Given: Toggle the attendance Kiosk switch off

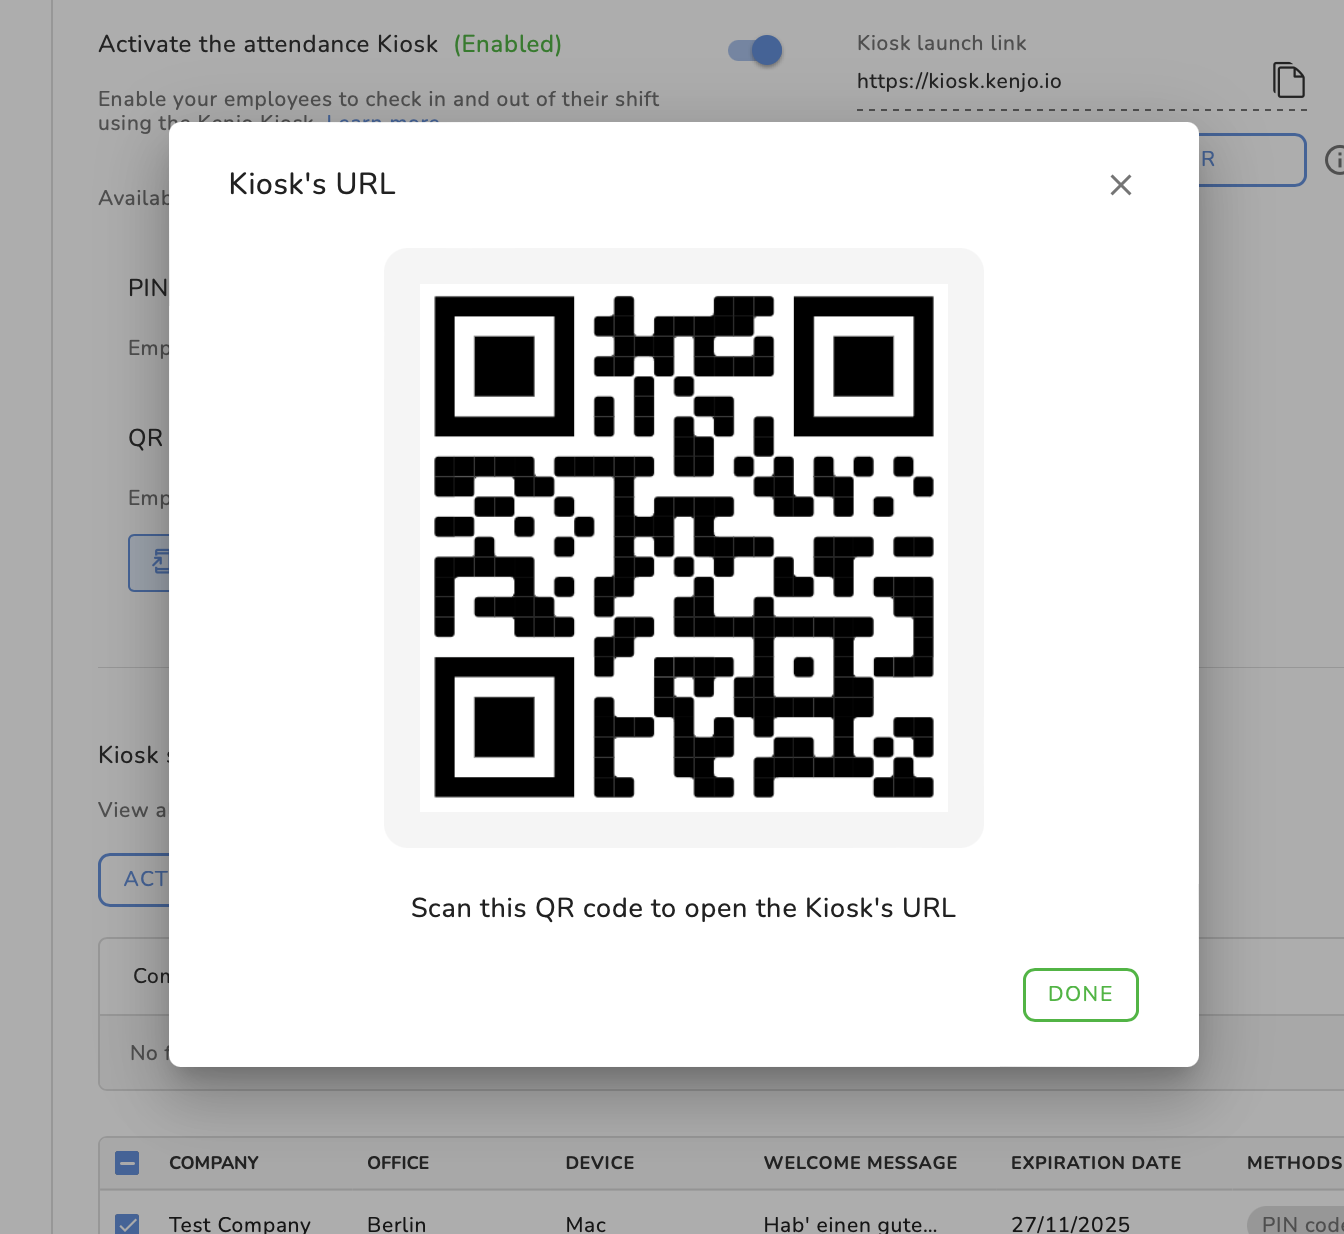Looking at the screenshot, I should pos(755,50).
